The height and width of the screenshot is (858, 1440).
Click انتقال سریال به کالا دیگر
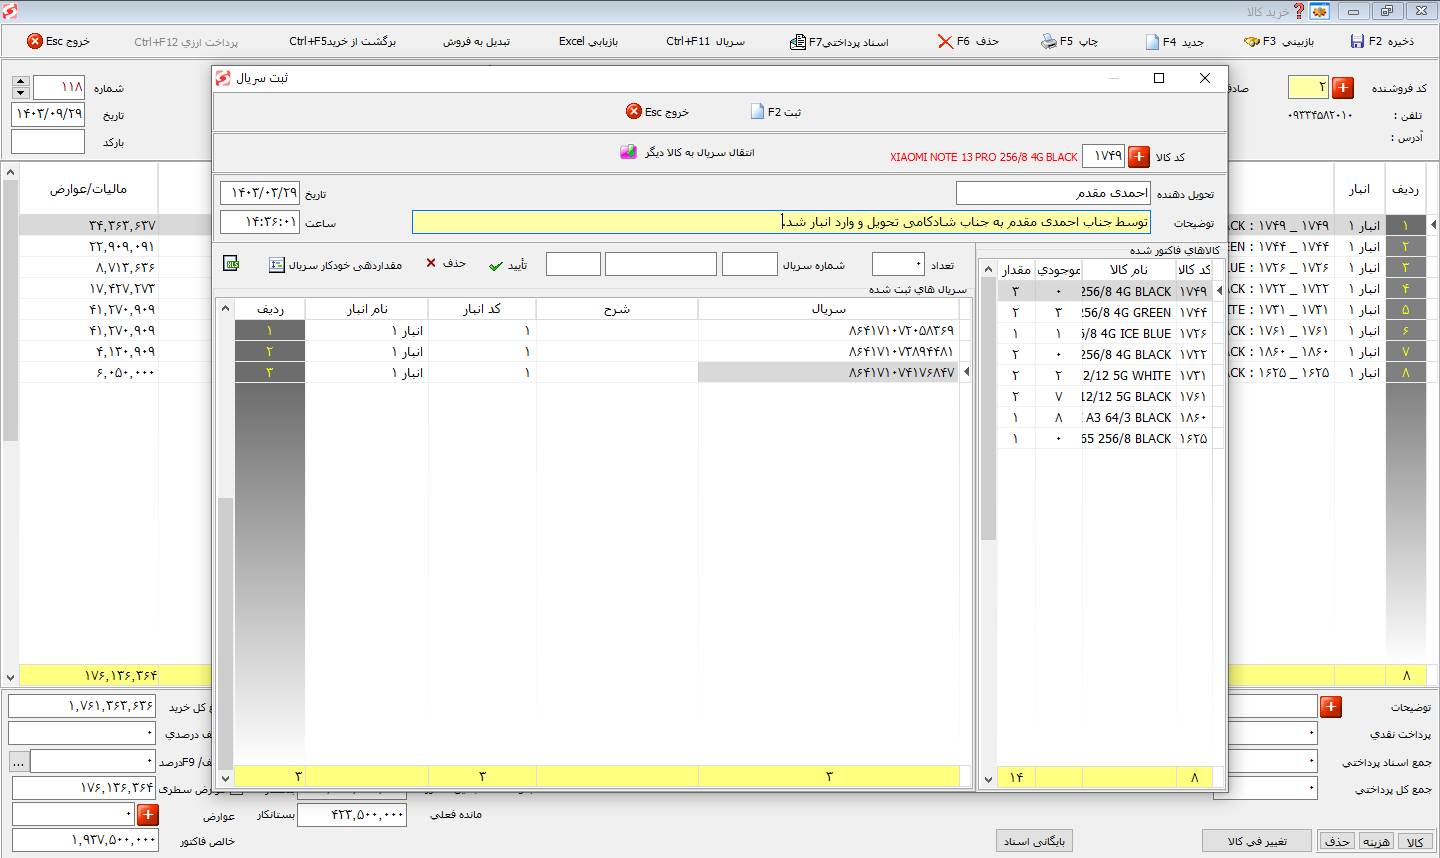point(687,152)
